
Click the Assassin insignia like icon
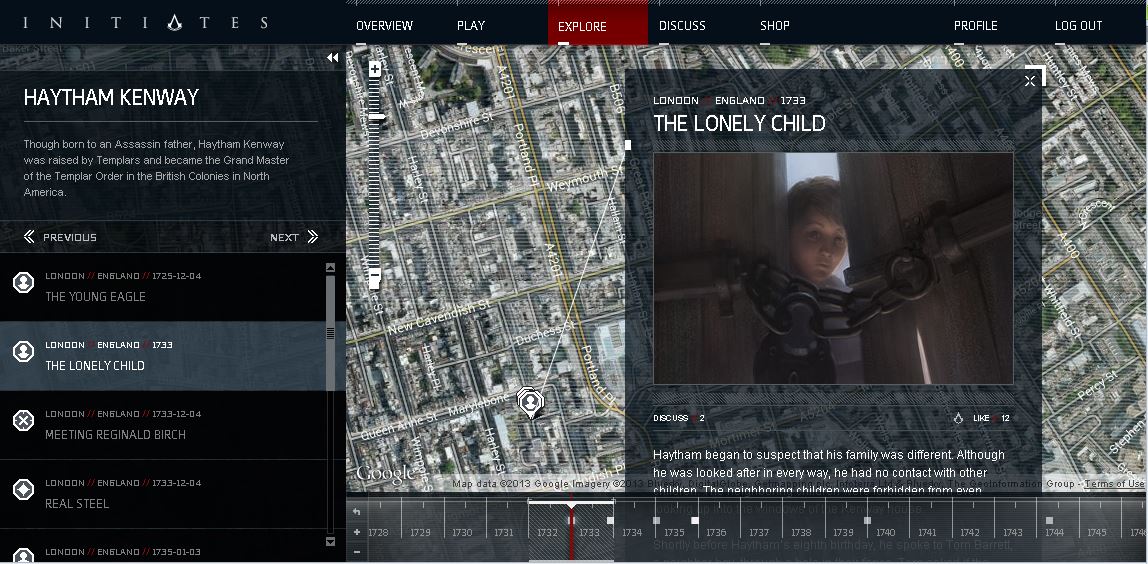pyautogui.click(x=958, y=418)
